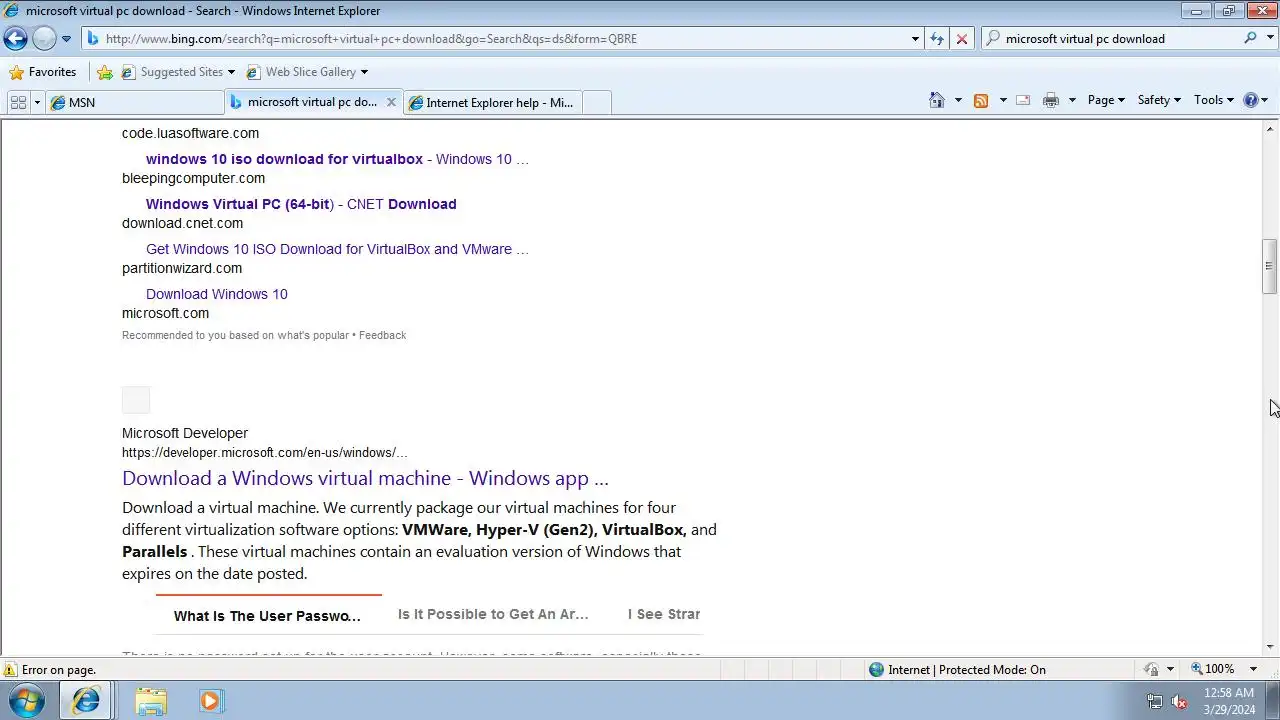
Task: Click the network tray icon
Action: [x=1154, y=702]
